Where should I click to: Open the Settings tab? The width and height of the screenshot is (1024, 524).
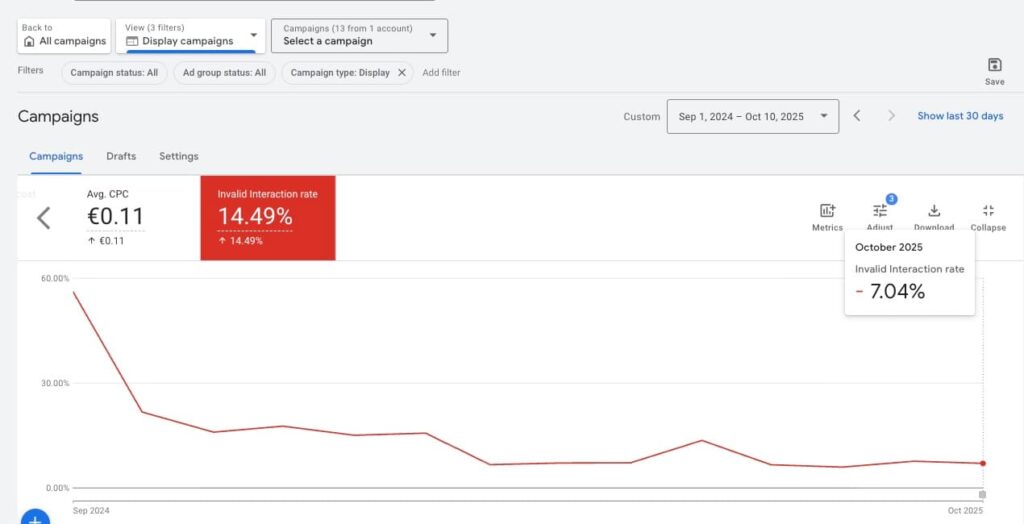(179, 156)
